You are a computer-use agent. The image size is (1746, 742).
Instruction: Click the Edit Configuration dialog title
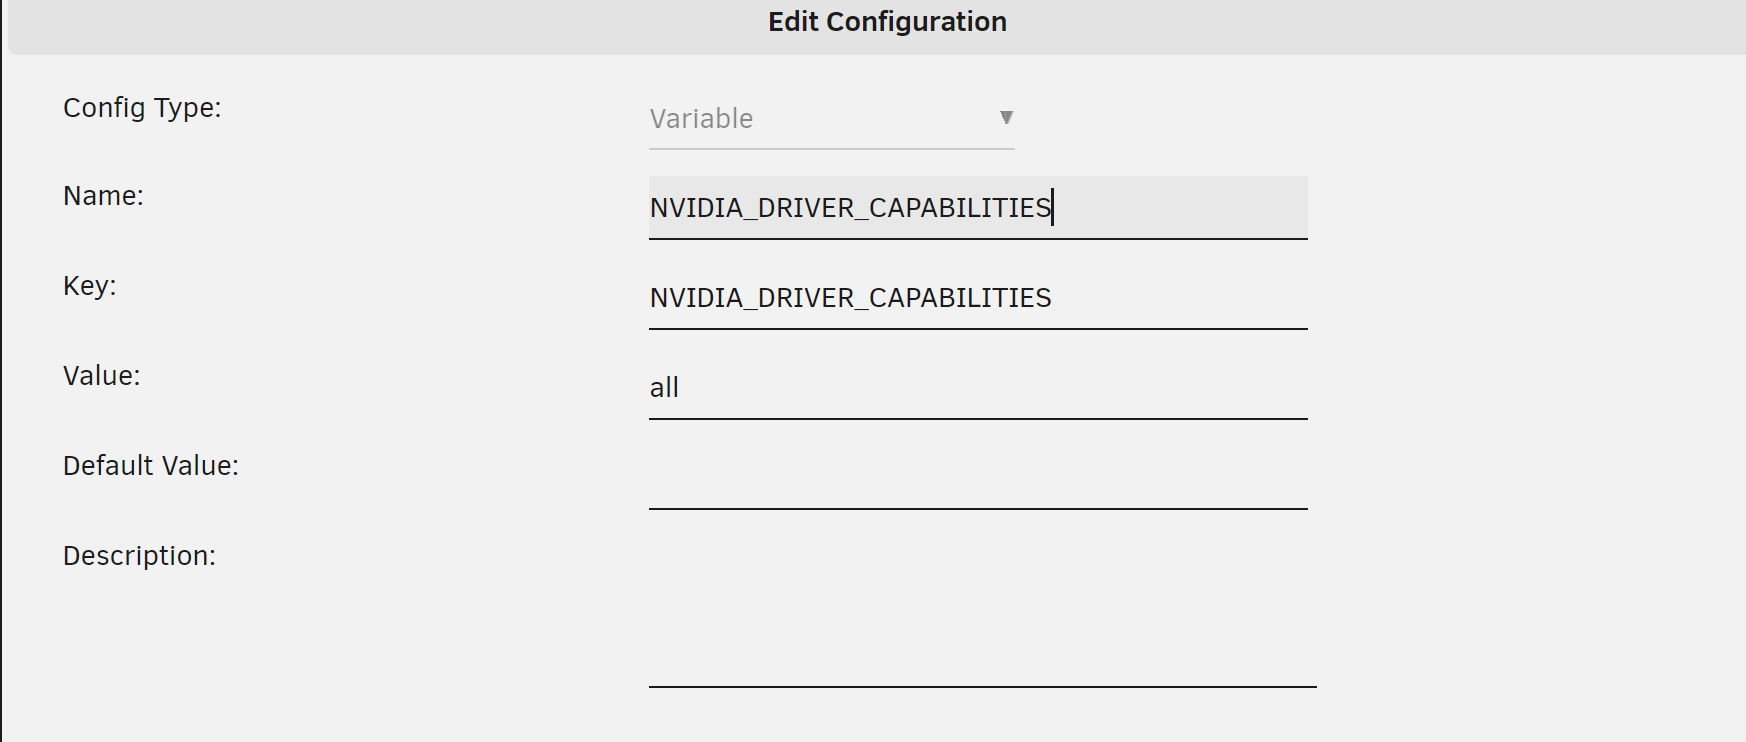tap(887, 22)
